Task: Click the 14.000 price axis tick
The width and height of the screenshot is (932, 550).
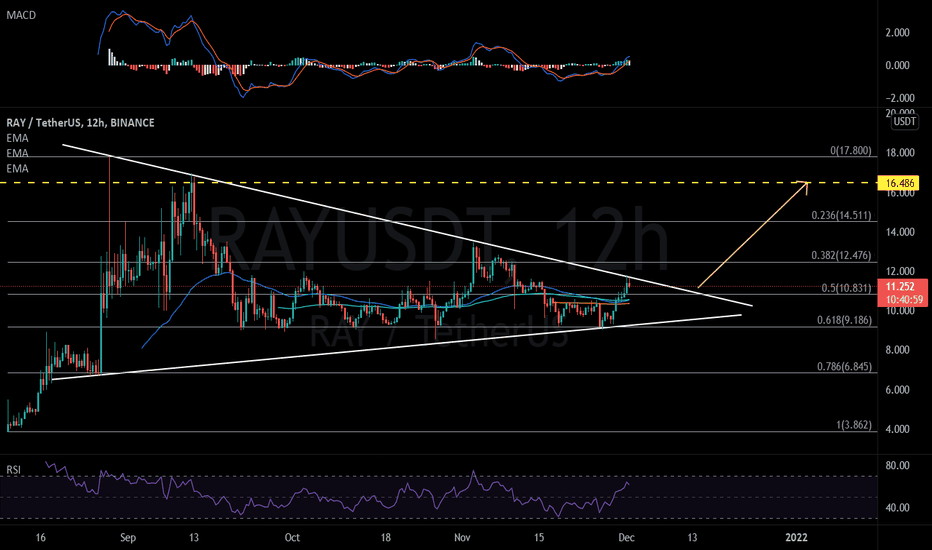Action: click(x=900, y=232)
